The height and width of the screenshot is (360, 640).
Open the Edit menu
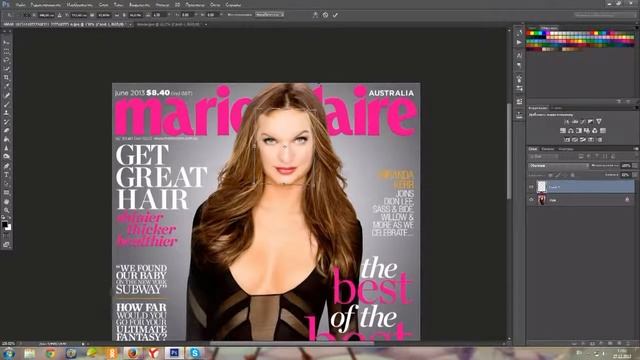click(x=46, y=5)
